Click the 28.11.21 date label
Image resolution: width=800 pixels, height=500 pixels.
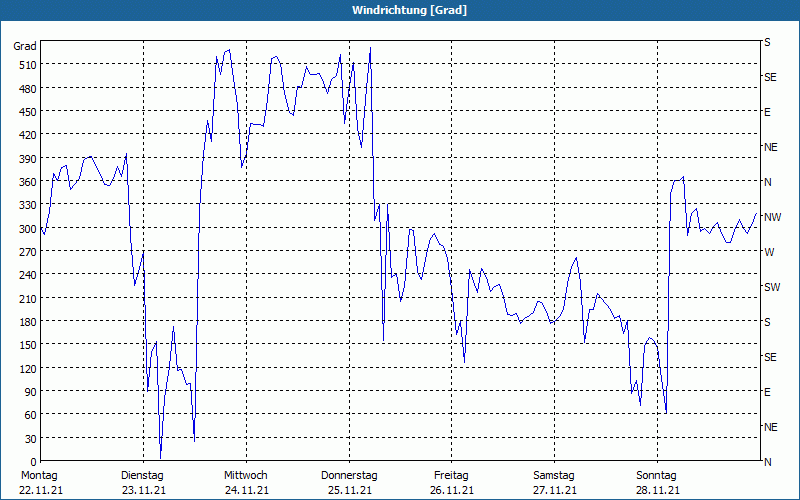click(x=657, y=490)
